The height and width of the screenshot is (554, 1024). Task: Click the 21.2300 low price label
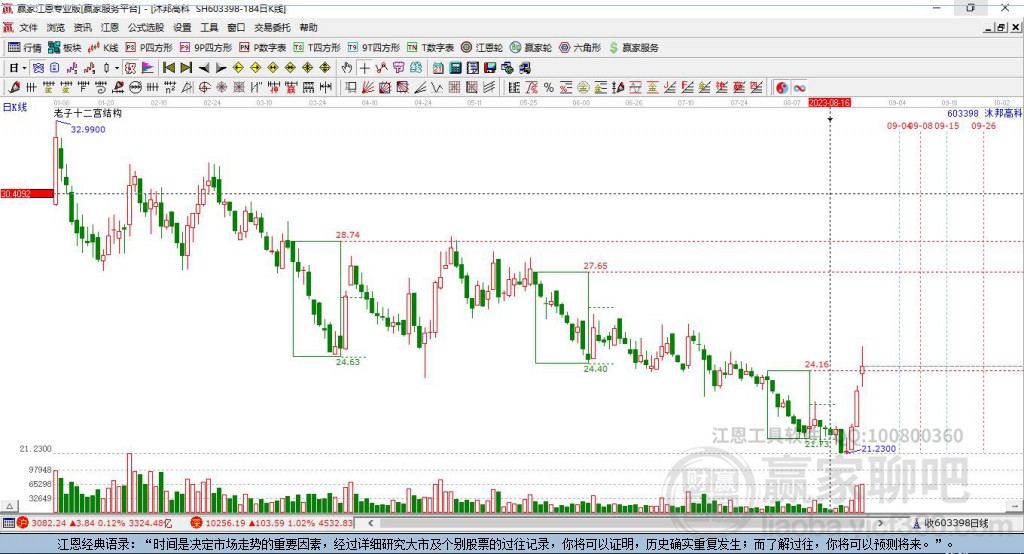878,449
